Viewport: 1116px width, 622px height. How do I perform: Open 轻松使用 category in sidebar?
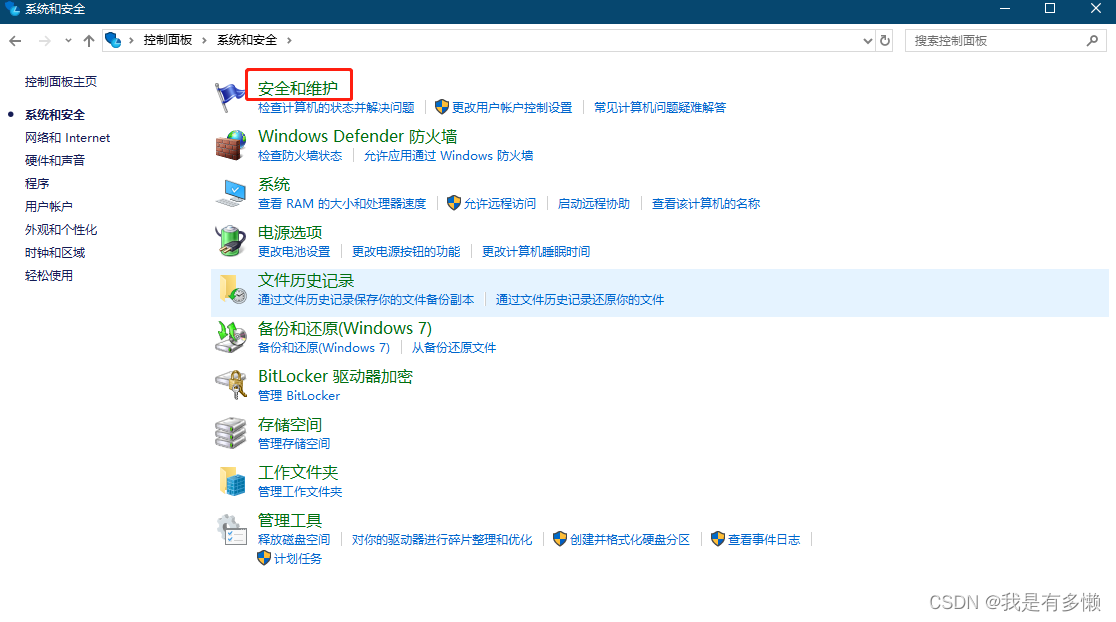coord(48,275)
